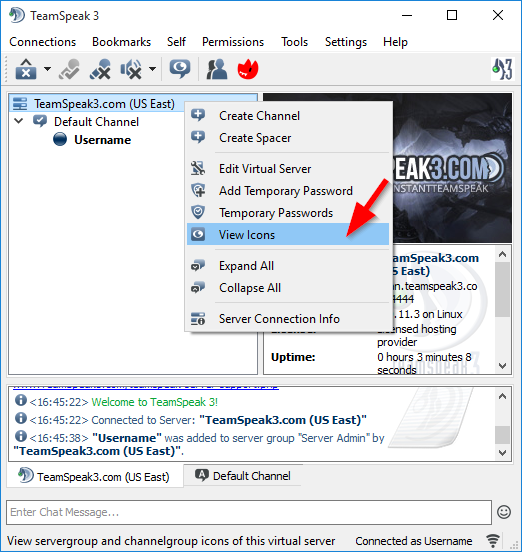Choose Expand All in the context menu
The width and height of the screenshot is (522, 552).
pos(288,266)
